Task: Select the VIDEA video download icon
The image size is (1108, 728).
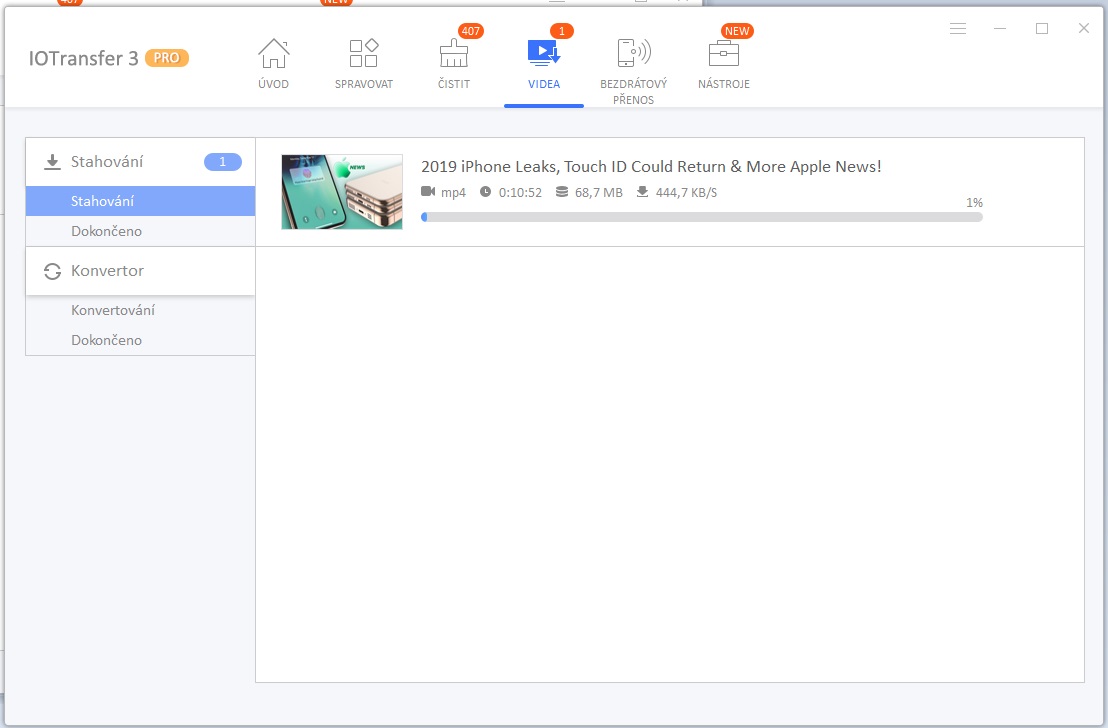Action: [x=543, y=54]
